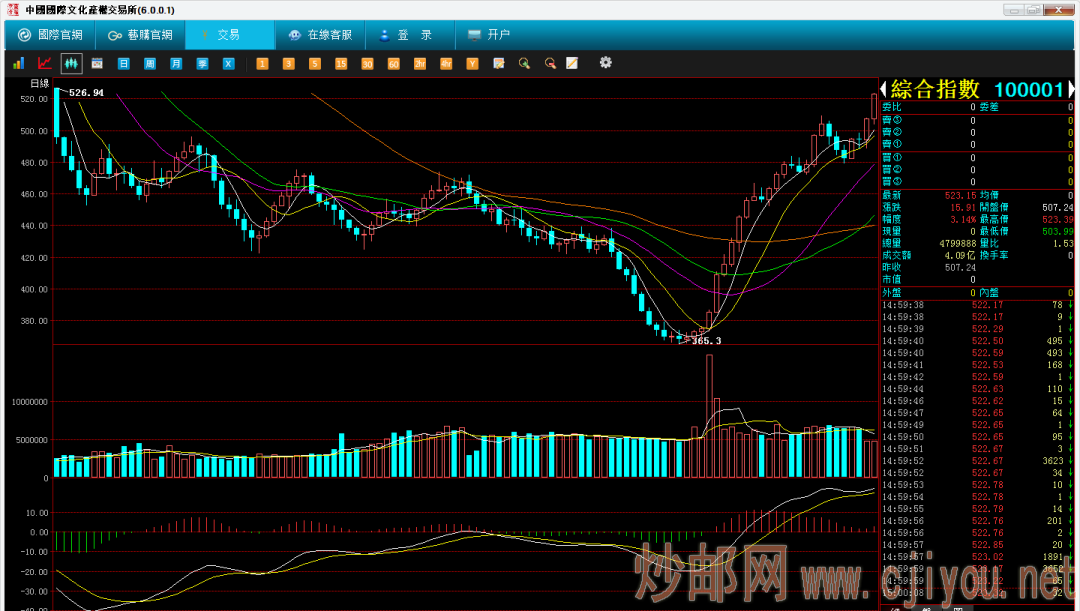1080x611 pixels.
Task: Click the calendar icon in the toolbar
Action: coord(97,64)
